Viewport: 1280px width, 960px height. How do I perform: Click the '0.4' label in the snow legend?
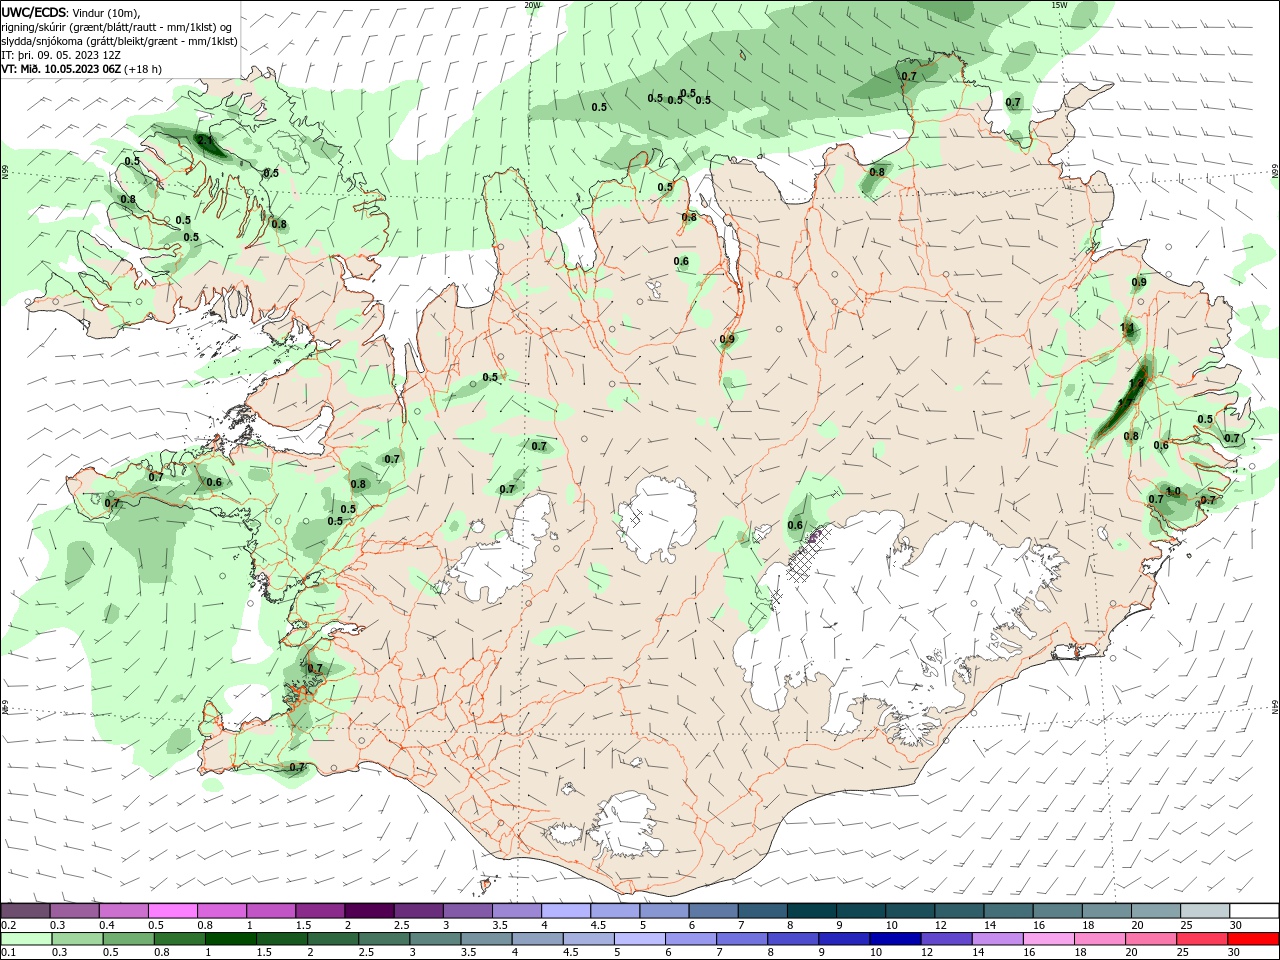point(107,925)
